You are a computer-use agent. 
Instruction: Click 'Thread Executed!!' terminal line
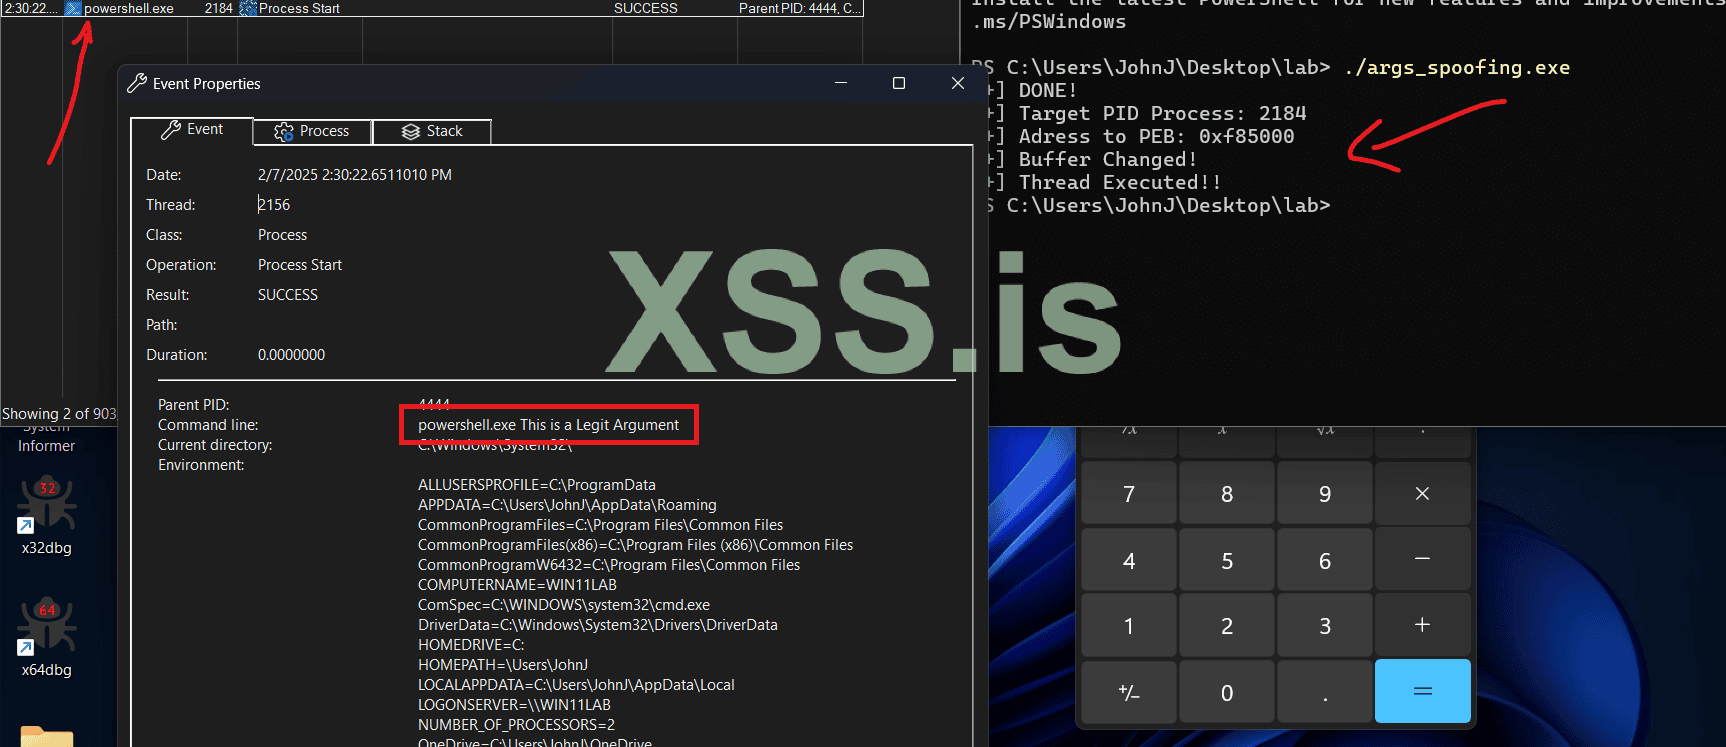(1120, 182)
